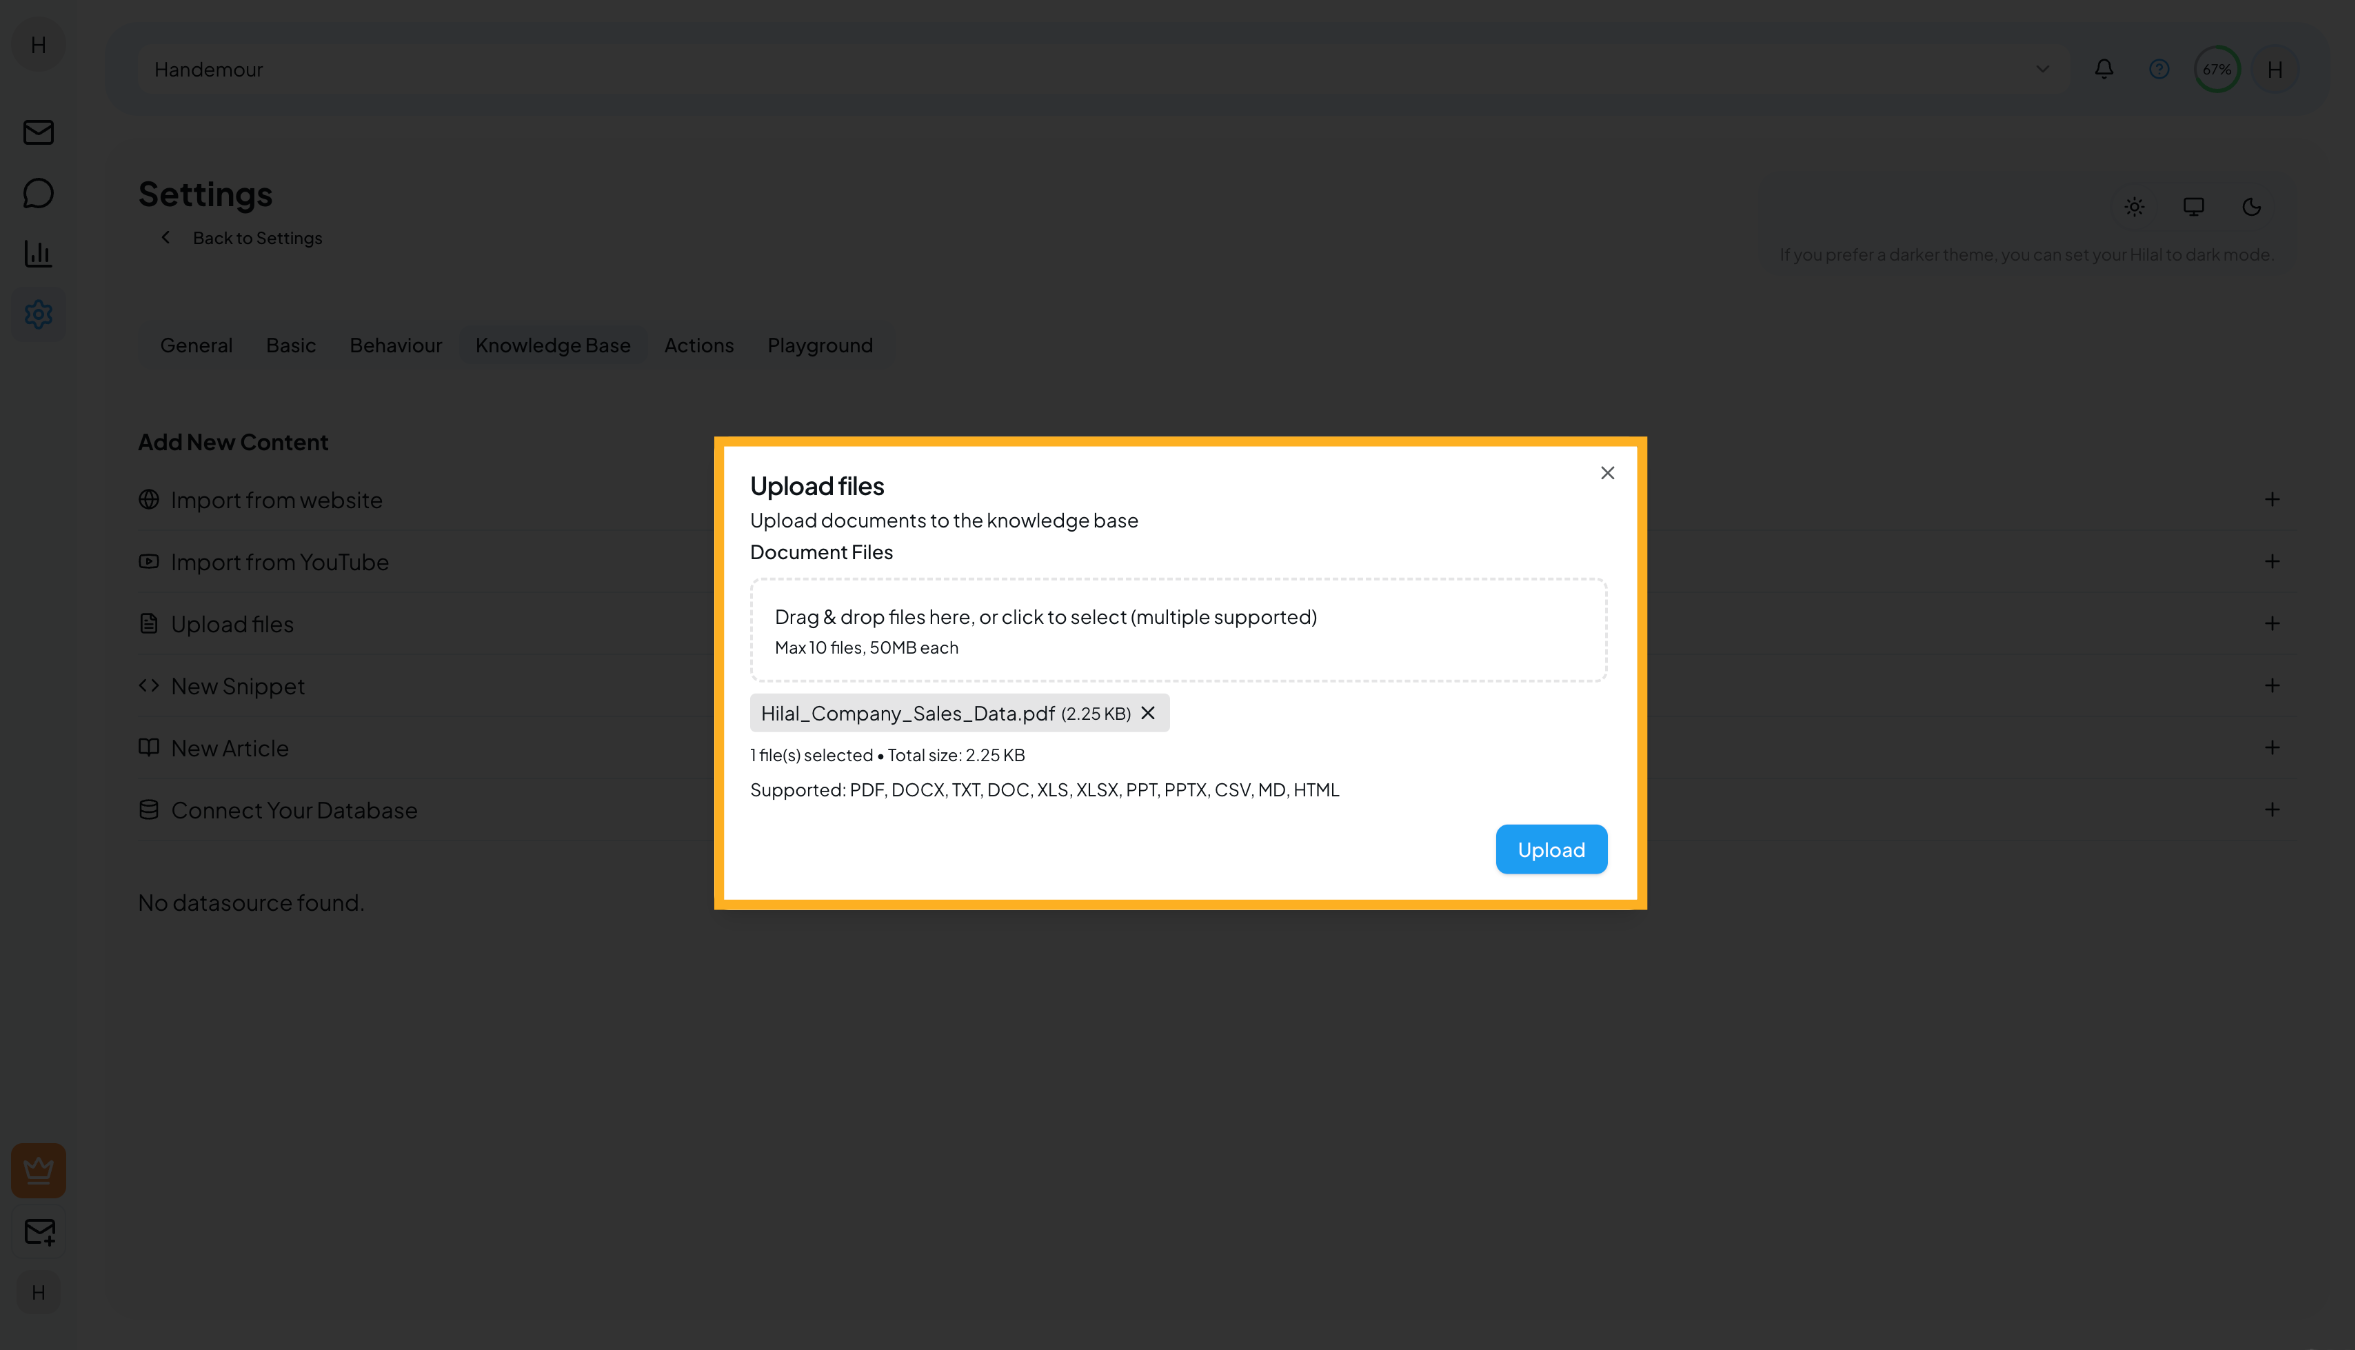The image size is (2355, 1350).
Task: Expand the Connect Your Database section
Action: tap(2272, 810)
